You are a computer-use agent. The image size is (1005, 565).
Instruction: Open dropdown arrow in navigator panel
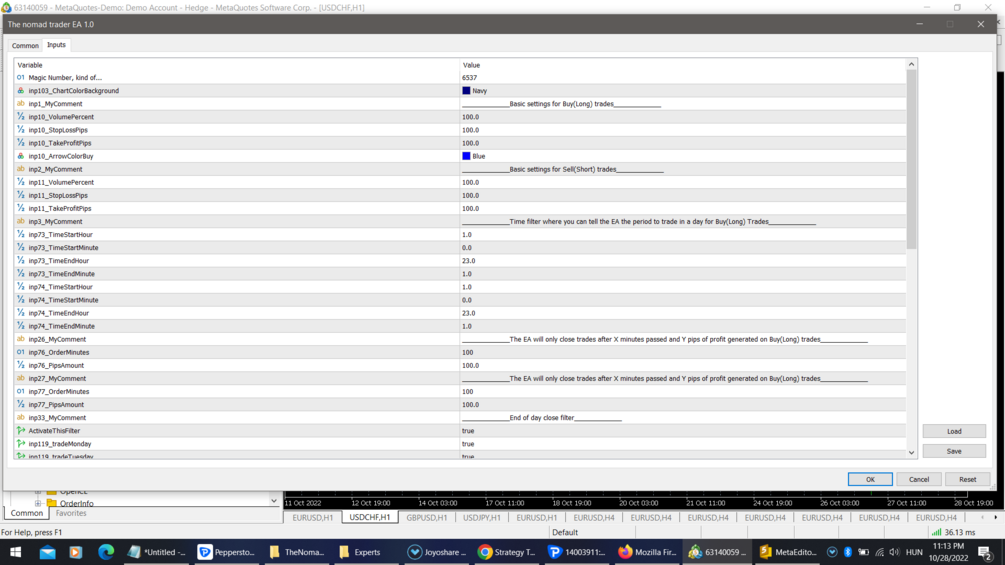(x=274, y=501)
